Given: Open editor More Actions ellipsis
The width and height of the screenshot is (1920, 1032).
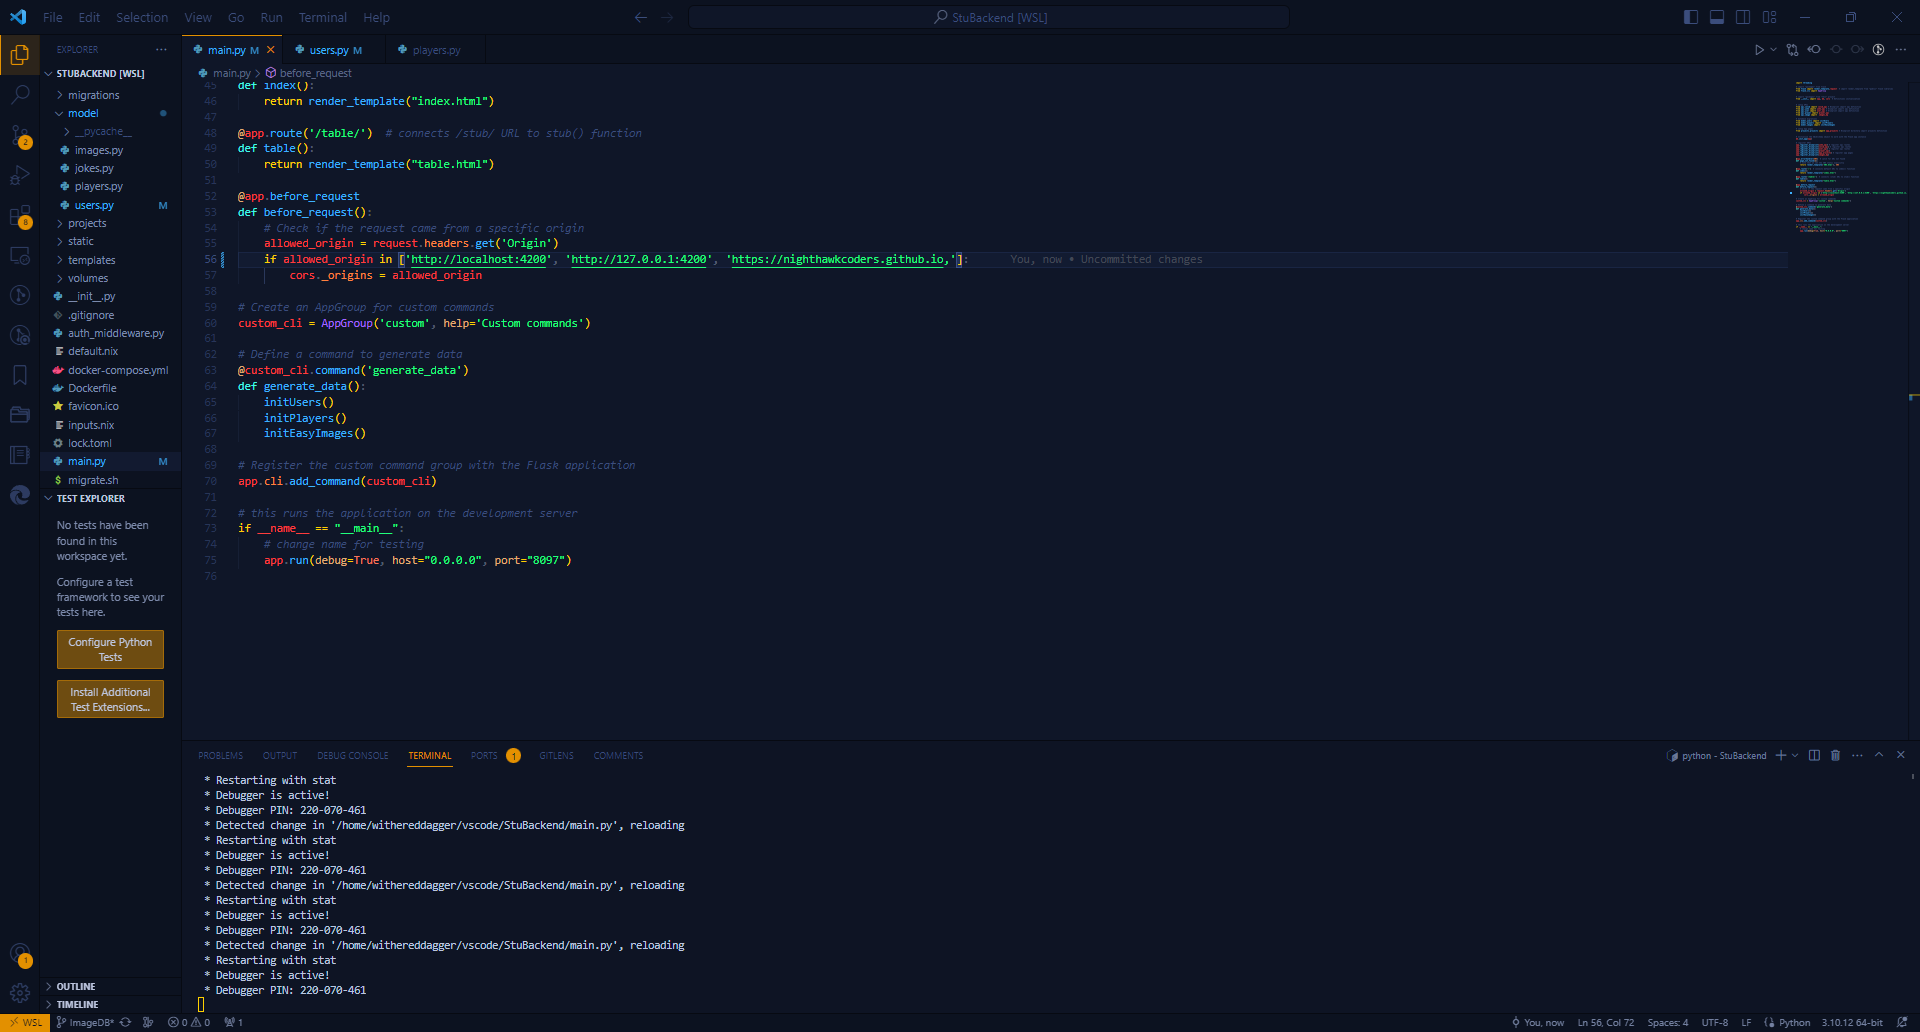Looking at the screenshot, I should point(1901,50).
